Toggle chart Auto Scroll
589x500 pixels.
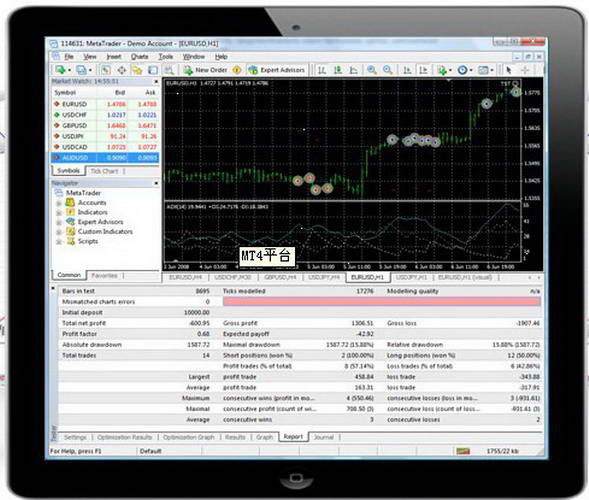[407, 70]
